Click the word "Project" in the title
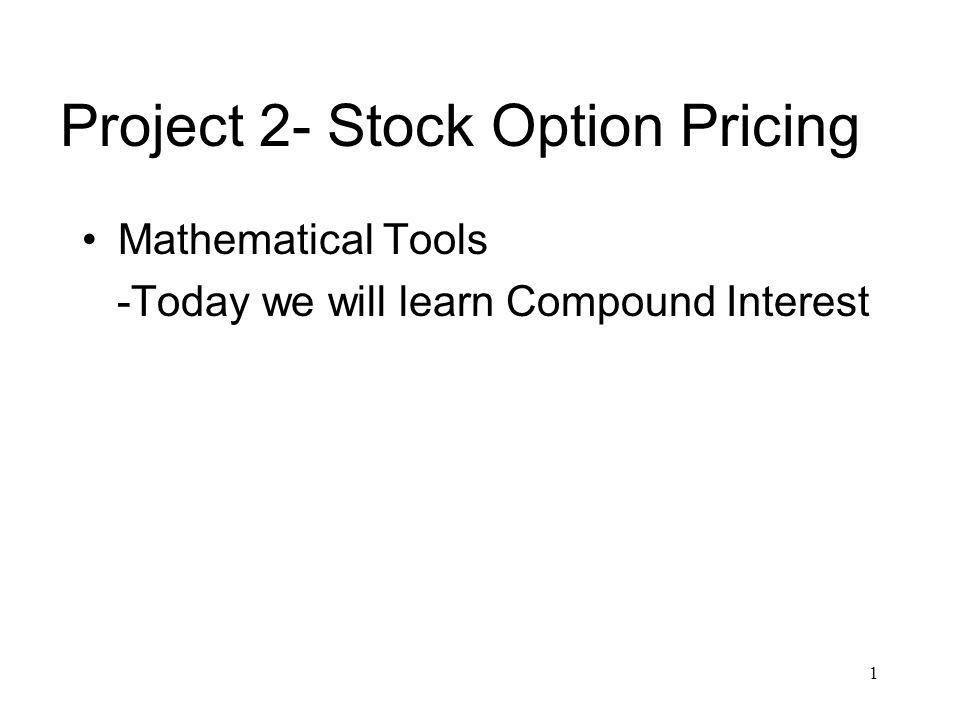Image resolution: width=960 pixels, height=720 pixels. (152, 128)
